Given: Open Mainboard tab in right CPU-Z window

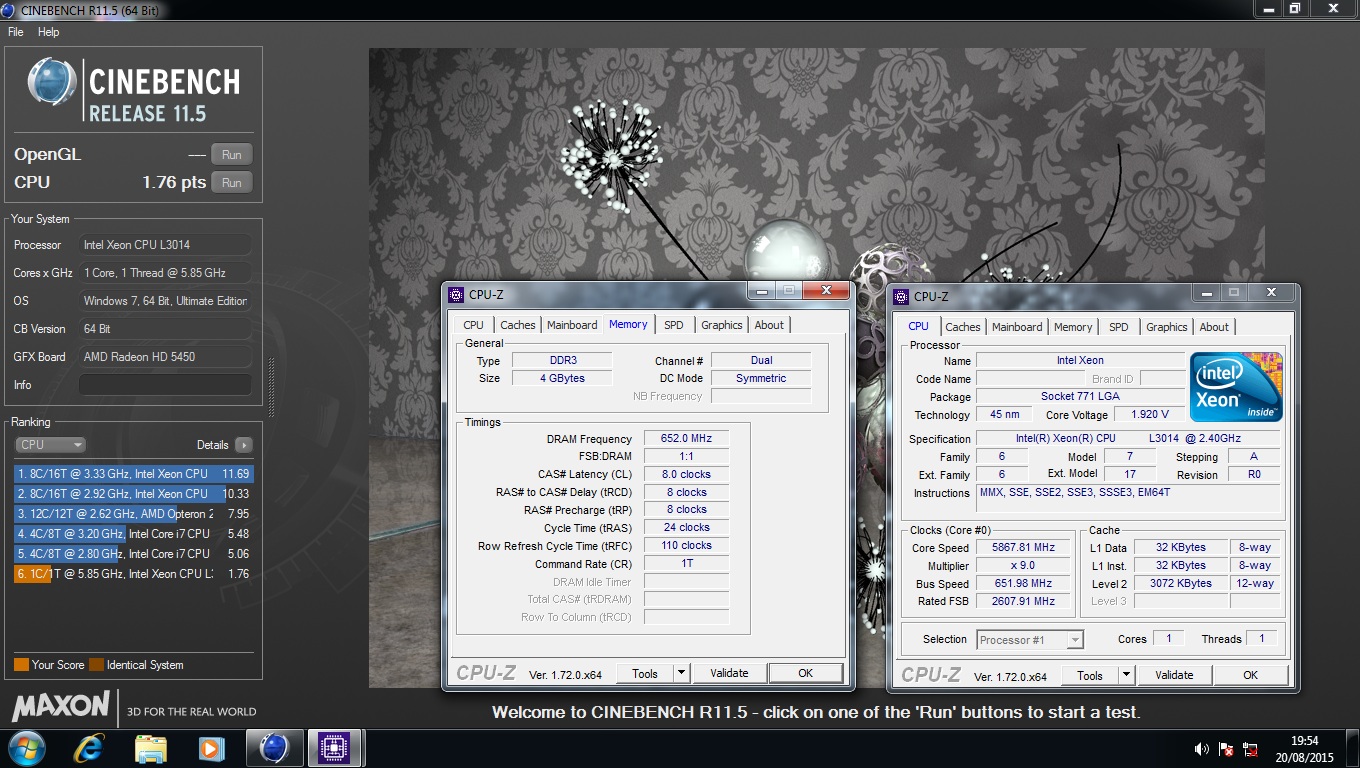Looking at the screenshot, I should [x=1017, y=327].
